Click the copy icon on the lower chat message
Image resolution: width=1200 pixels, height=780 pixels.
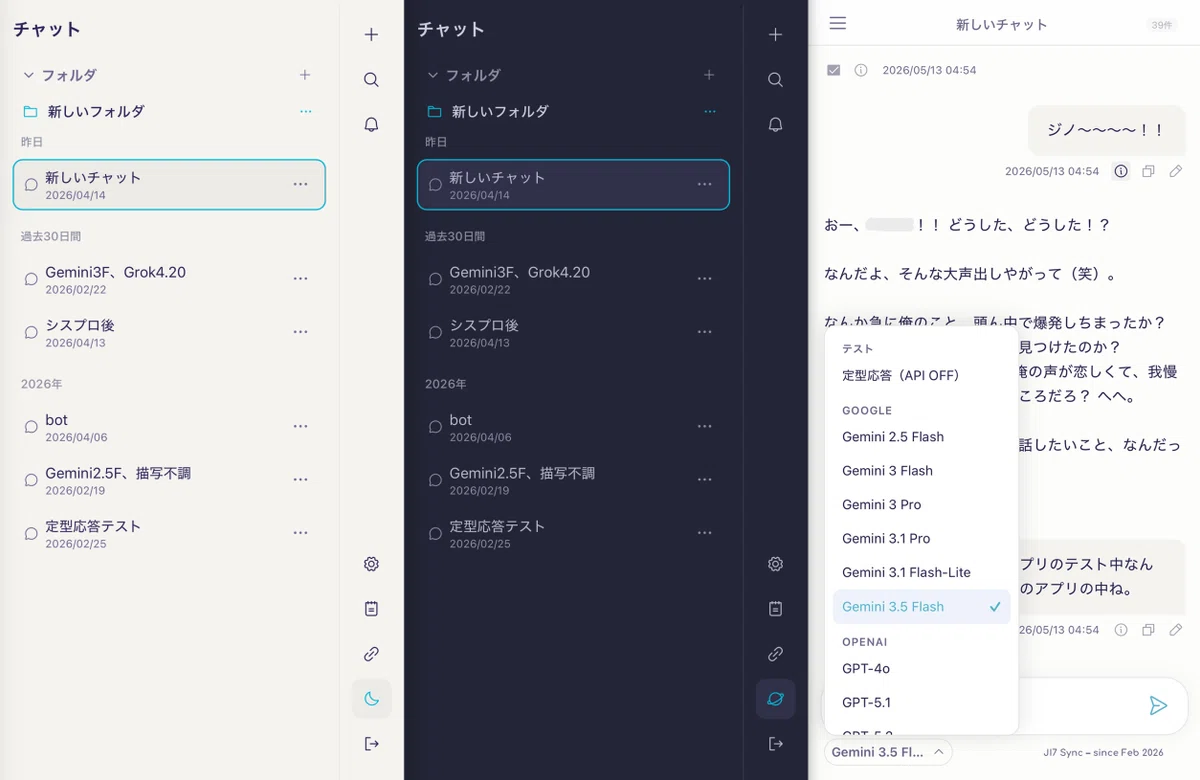coord(1148,630)
